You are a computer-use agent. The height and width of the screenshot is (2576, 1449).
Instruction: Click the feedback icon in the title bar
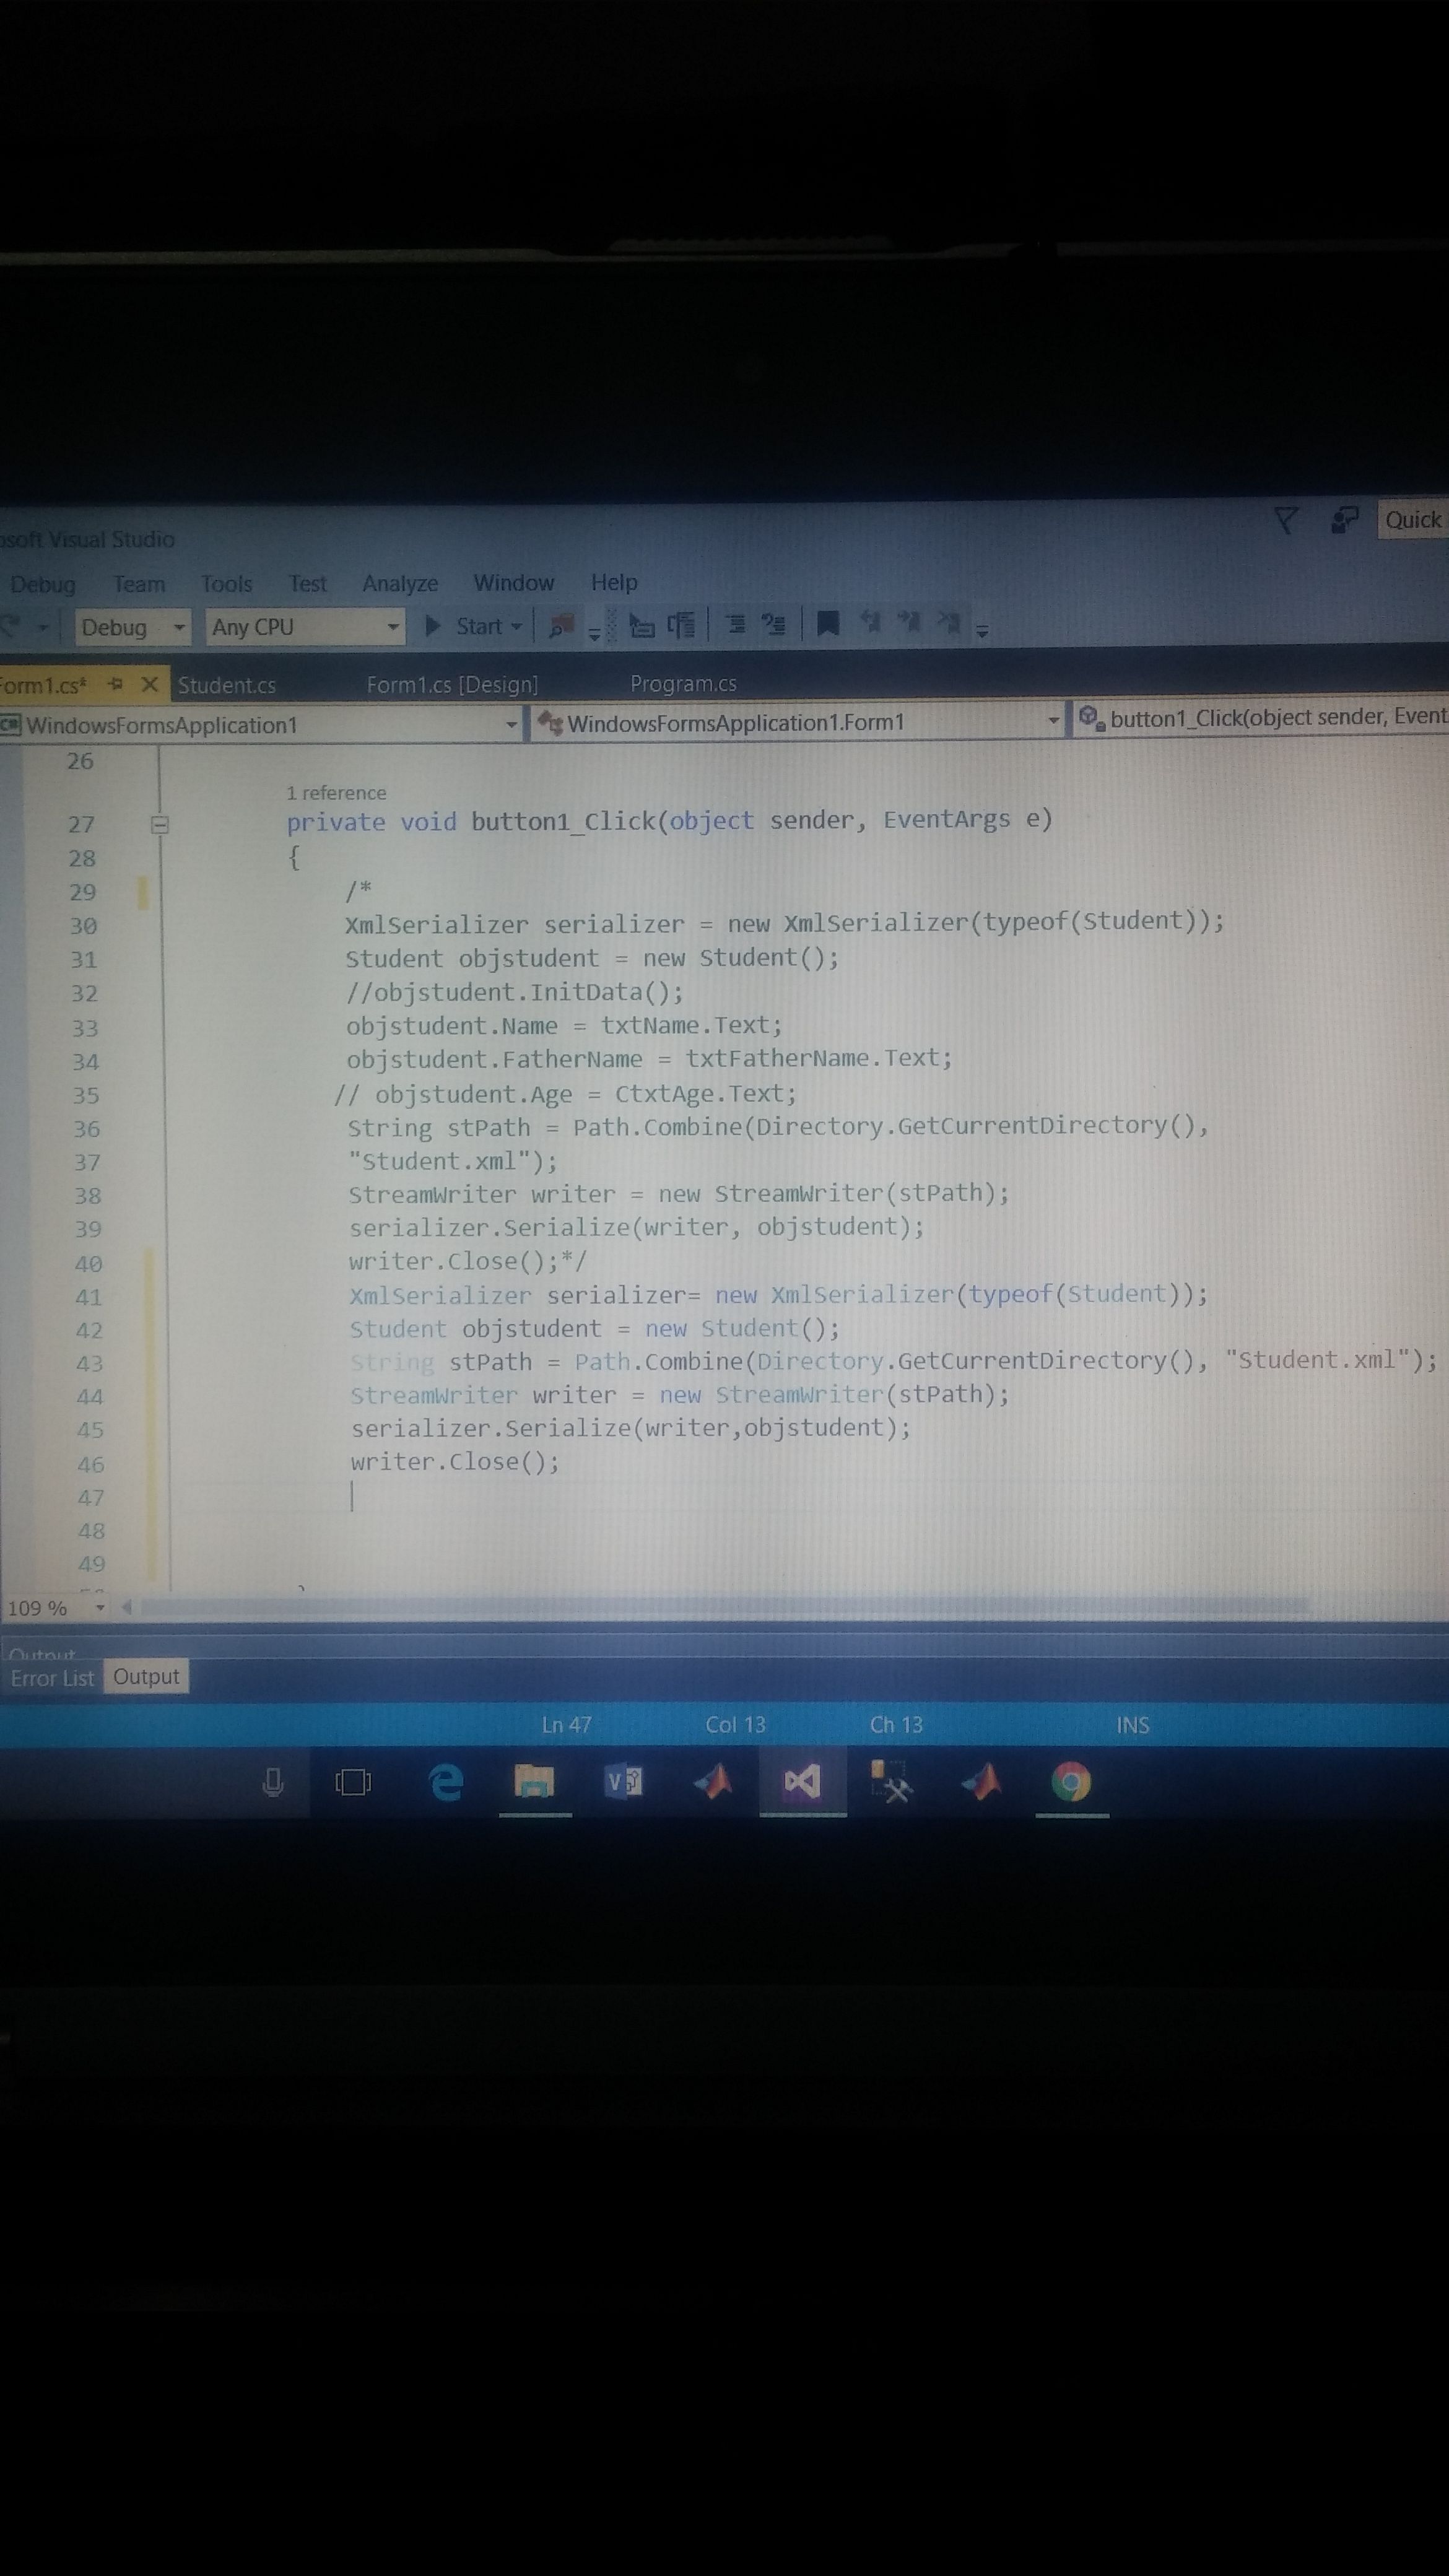[1345, 520]
